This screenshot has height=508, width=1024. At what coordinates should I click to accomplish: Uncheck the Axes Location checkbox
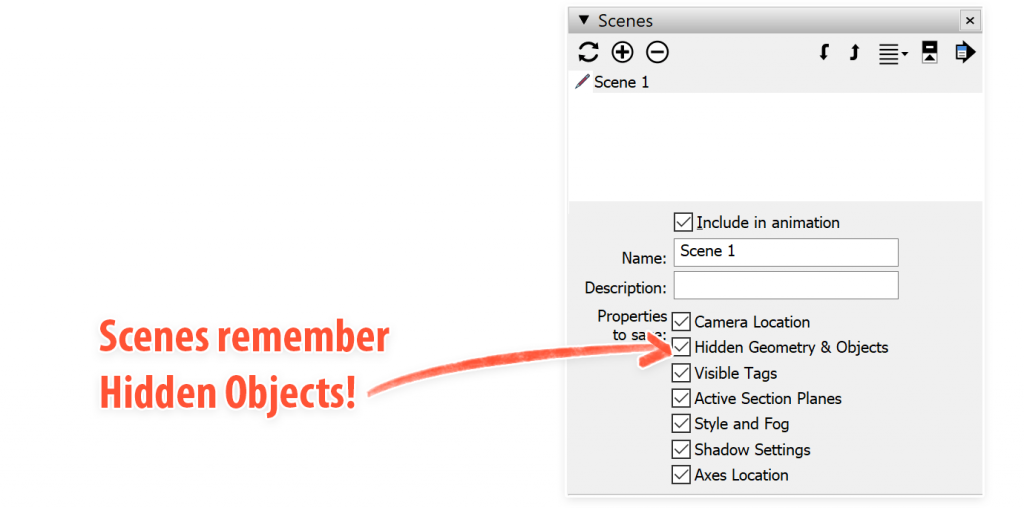(x=682, y=475)
